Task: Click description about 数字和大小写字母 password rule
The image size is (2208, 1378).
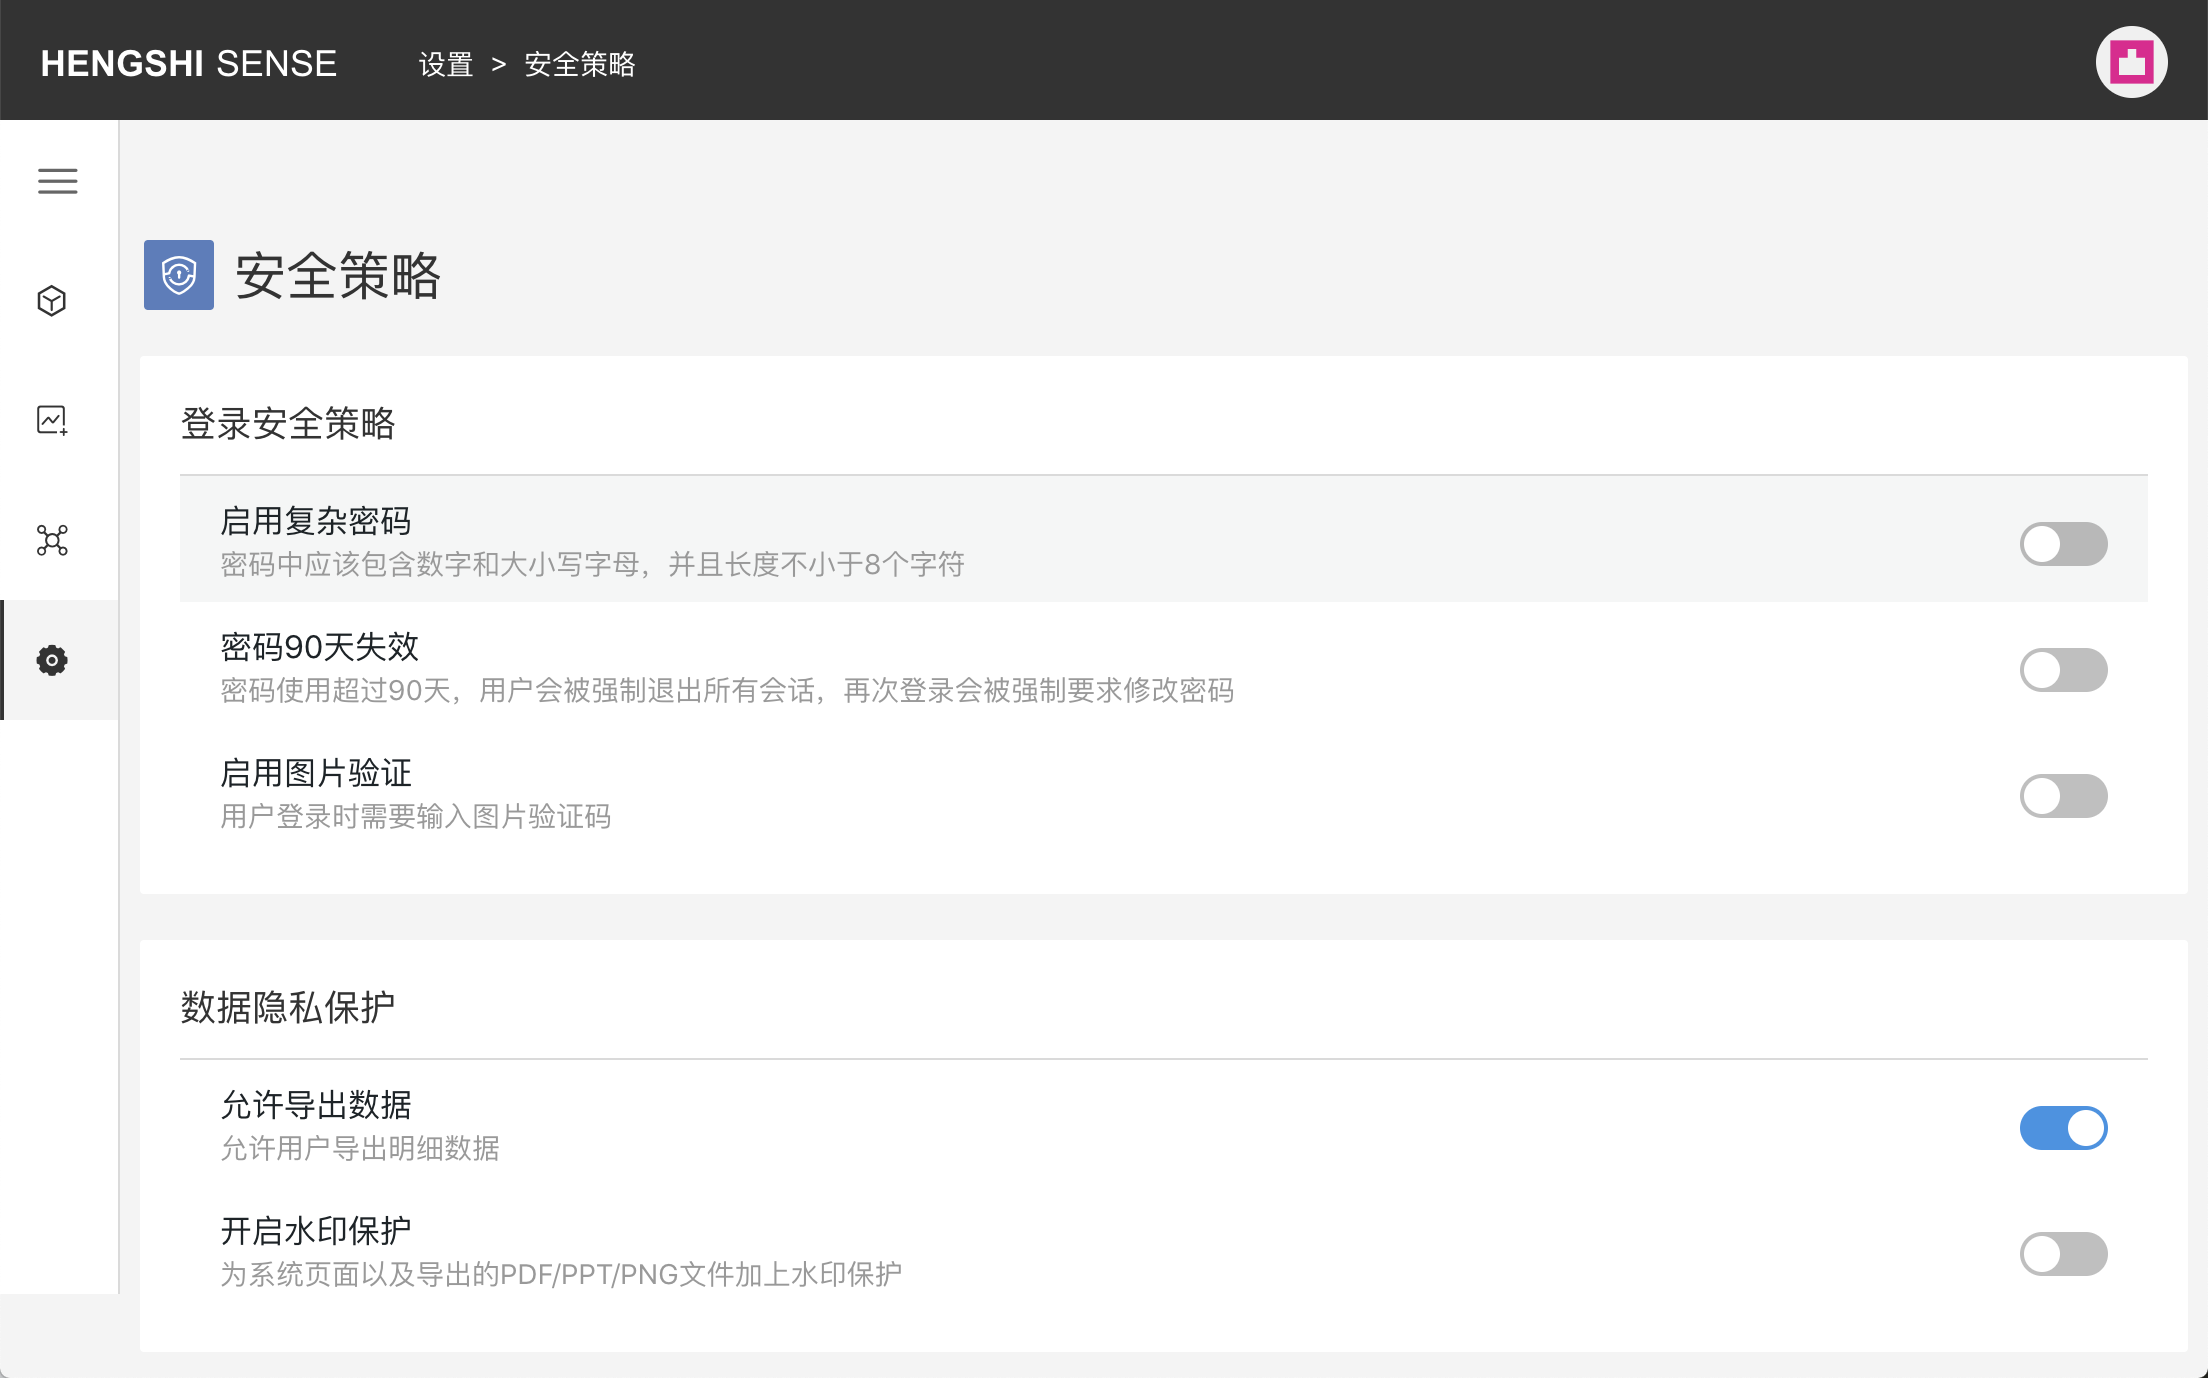Action: 593,565
